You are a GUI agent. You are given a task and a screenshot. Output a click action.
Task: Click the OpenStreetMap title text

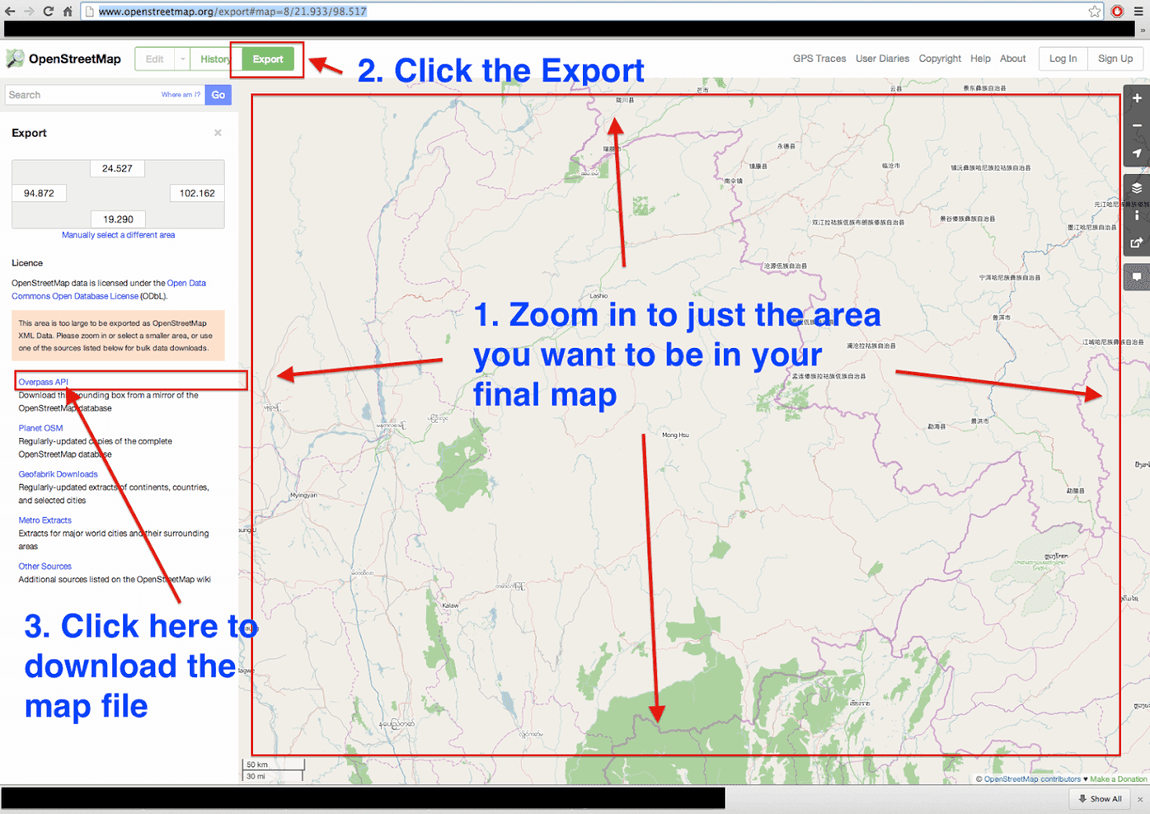click(75, 59)
